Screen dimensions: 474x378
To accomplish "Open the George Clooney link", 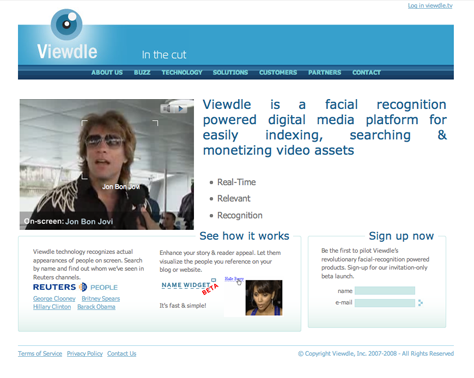I will [54, 299].
